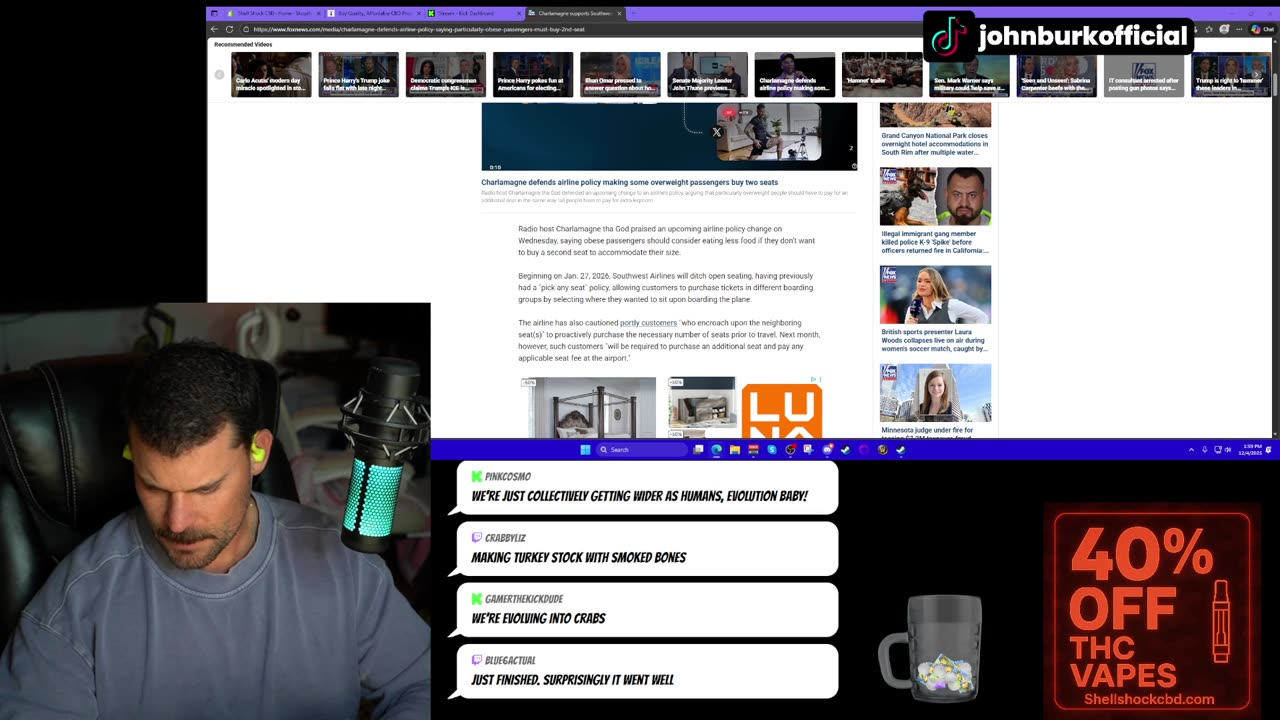Click the LUNA orange ad banner
Viewport: 1280px width, 720px height.
click(x=782, y=411)
